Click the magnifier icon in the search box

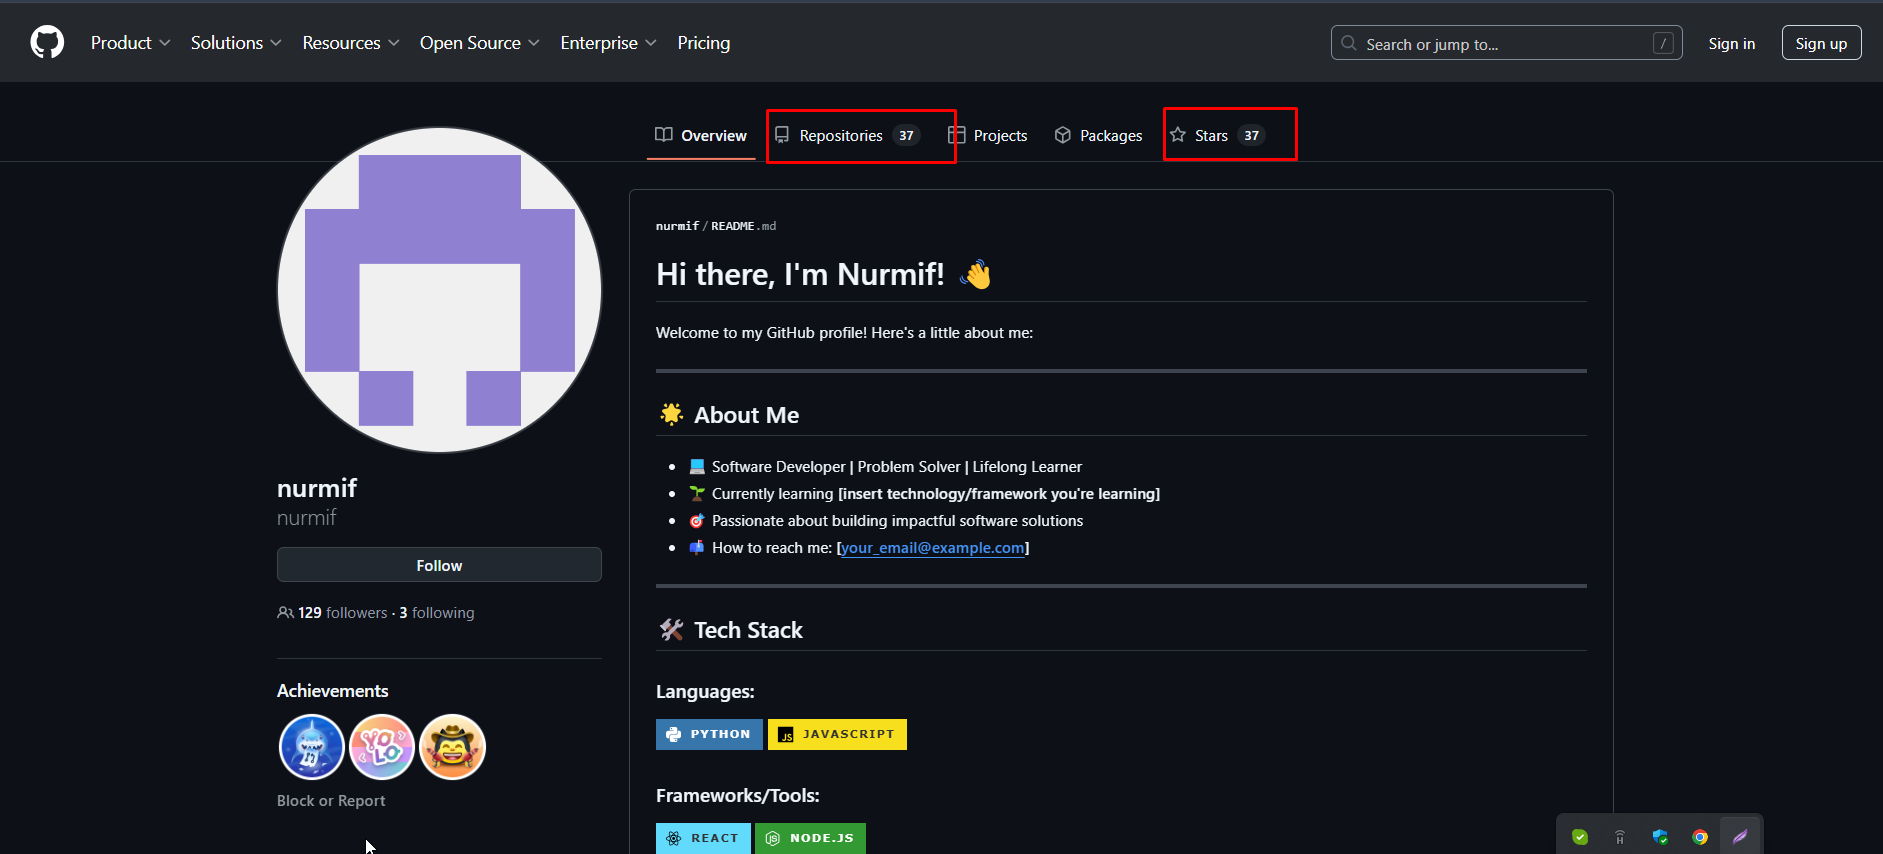click(1349, 43)
